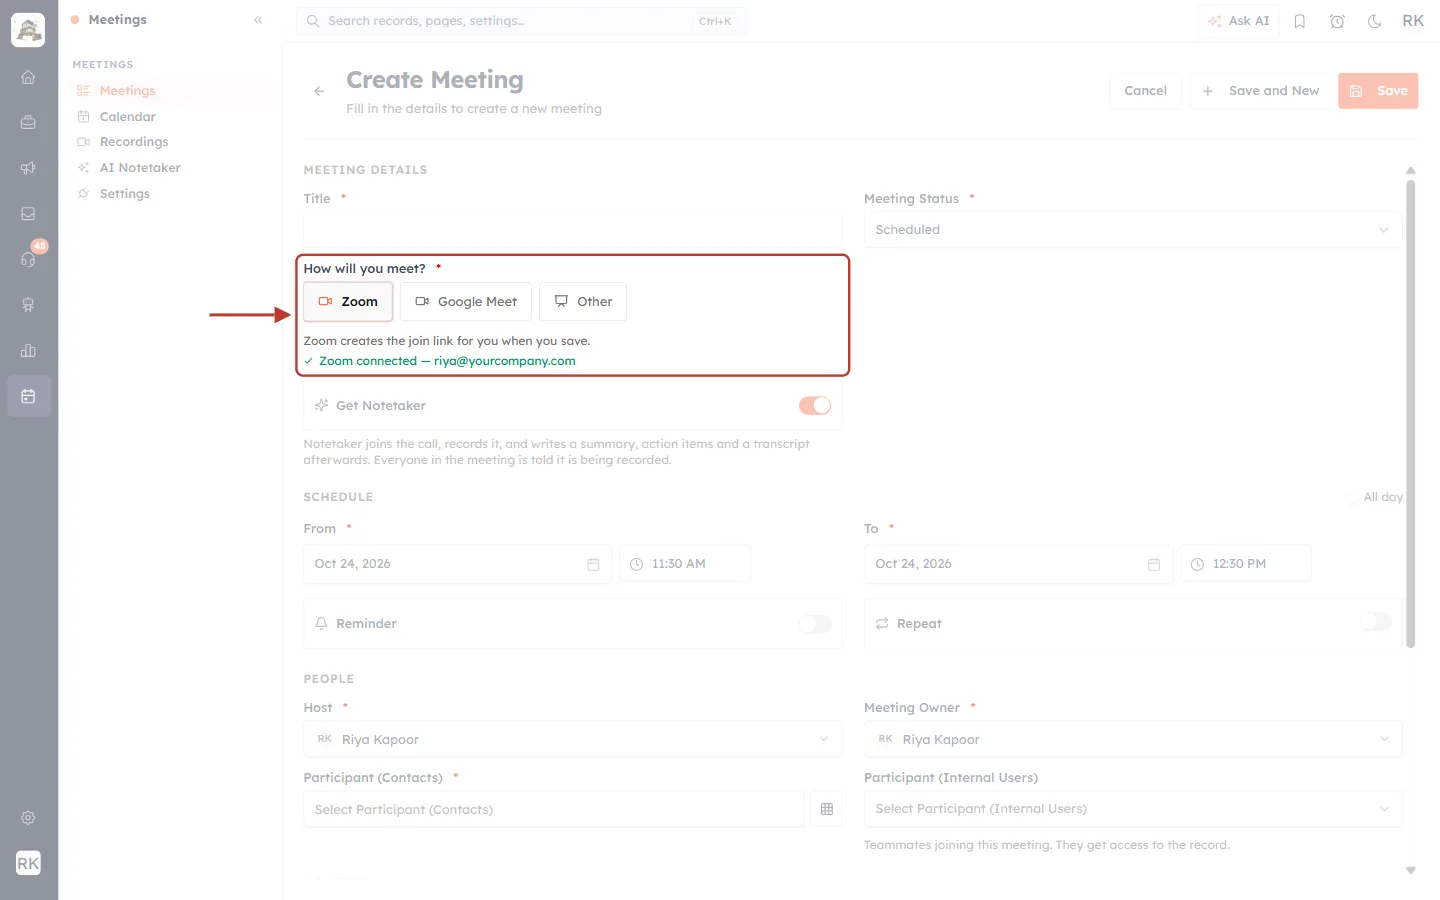Open Ask AI
The height and width of the screenshot is (900, 1440).
1238,21
